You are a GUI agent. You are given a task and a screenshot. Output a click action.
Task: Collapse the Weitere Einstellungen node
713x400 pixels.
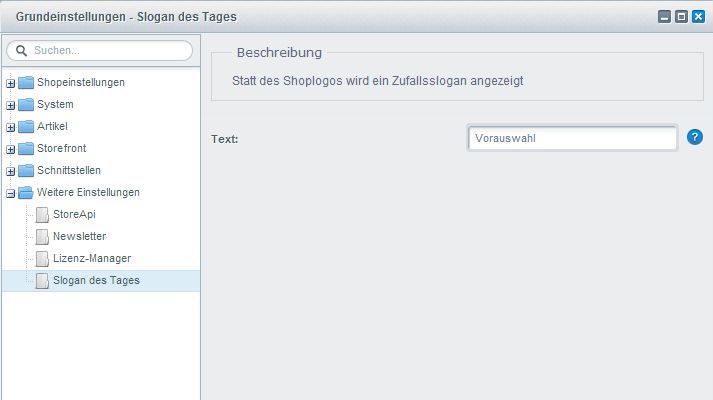click(10, 193)
